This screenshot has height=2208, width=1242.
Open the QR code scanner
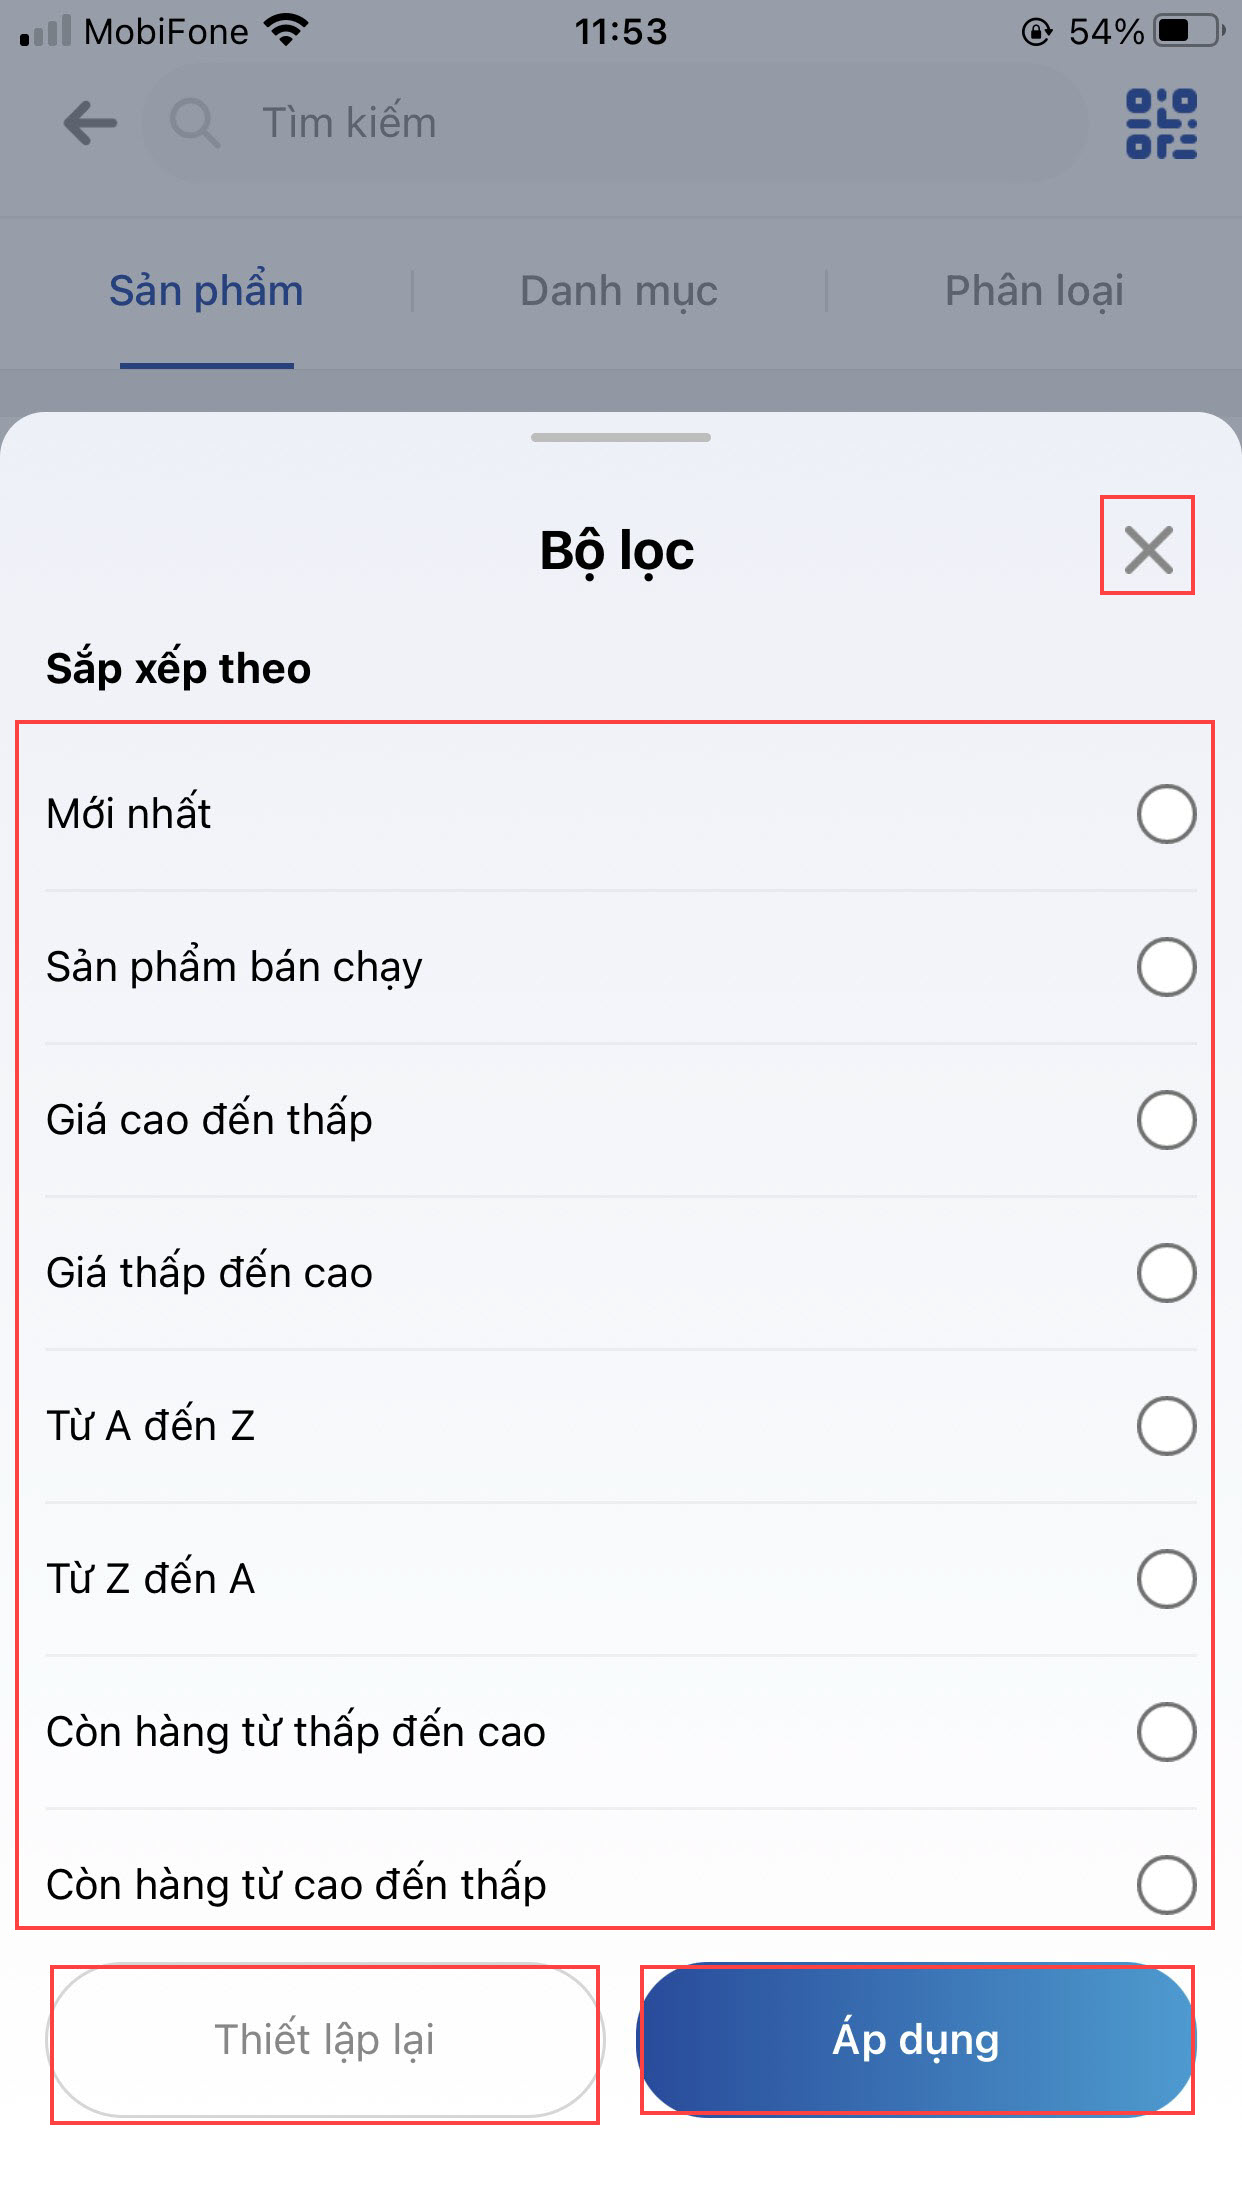click(1161, 124)
